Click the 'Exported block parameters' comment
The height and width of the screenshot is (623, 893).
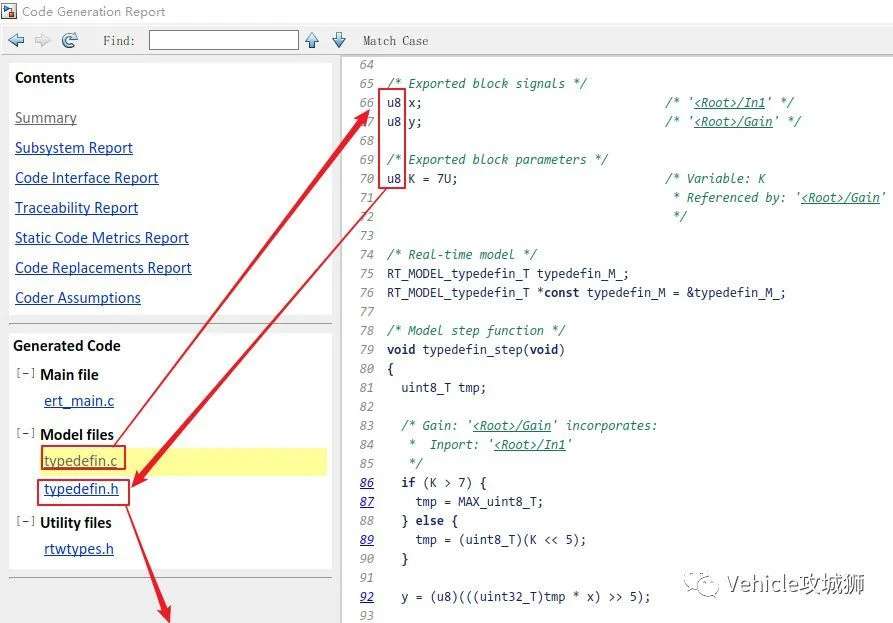click(498, 159)
